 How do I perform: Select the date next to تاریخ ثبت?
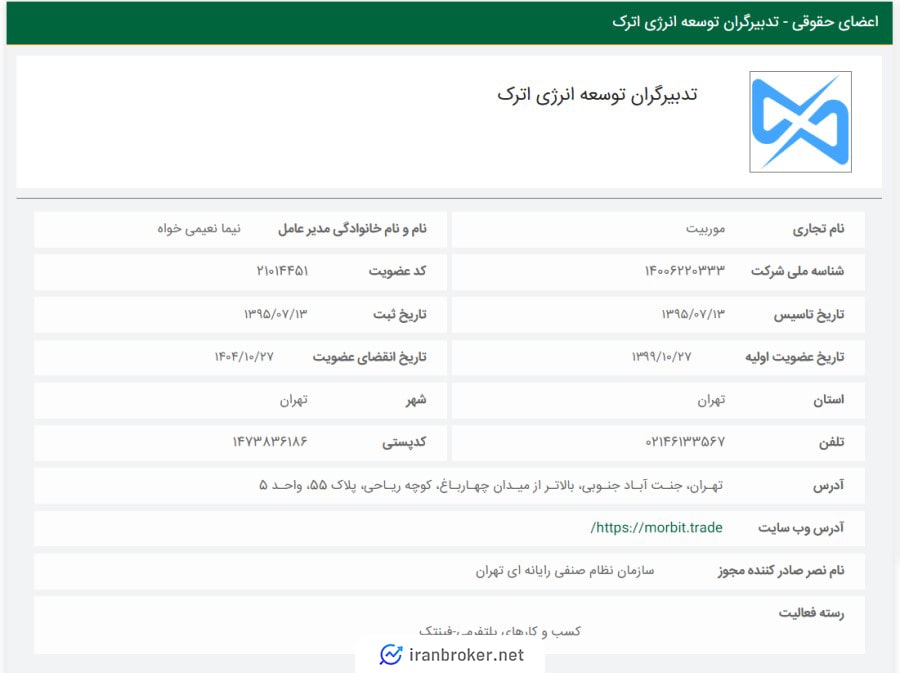point(276,314)
